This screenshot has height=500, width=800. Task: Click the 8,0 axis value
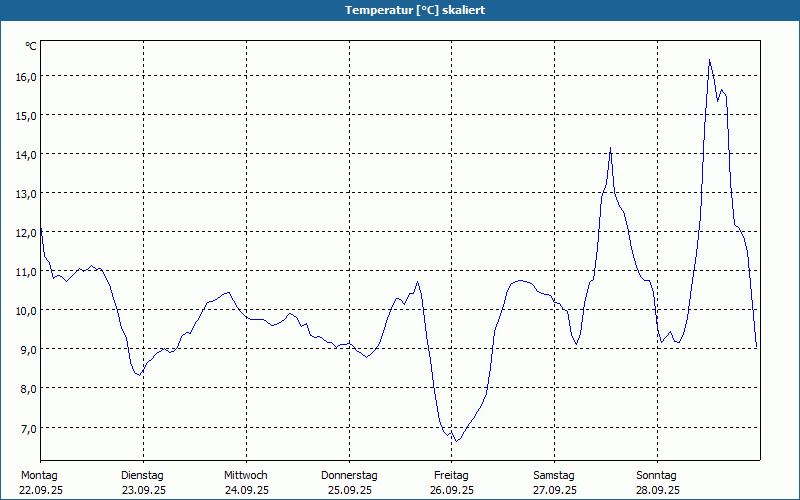29,389
